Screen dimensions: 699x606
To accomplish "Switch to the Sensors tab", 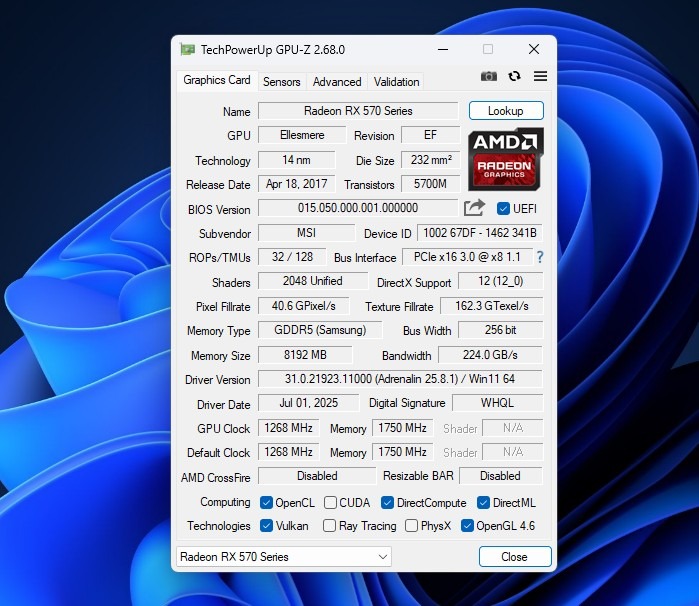I will click(282, 82).
